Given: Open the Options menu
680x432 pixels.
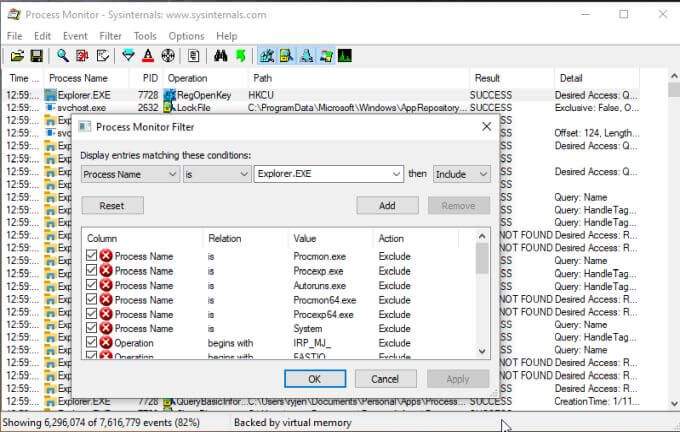Looking at the screenshot, I should pyautogui.click(x=186, y=36).
